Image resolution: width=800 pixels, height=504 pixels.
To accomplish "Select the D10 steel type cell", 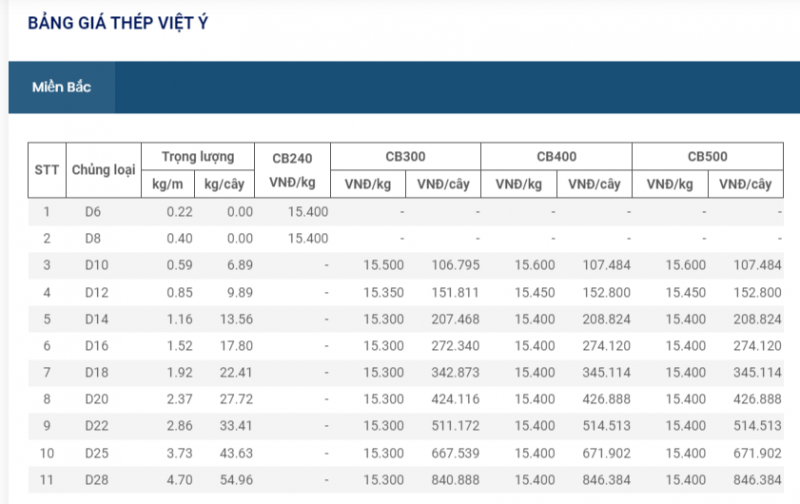I will click(x=96, y=265).
